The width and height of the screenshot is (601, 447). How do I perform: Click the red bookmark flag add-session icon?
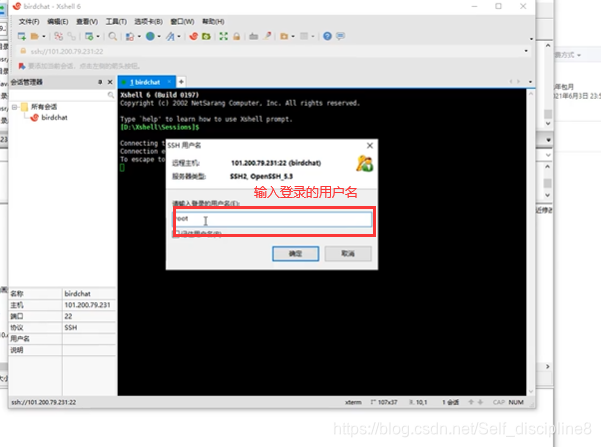pos(22,66)
